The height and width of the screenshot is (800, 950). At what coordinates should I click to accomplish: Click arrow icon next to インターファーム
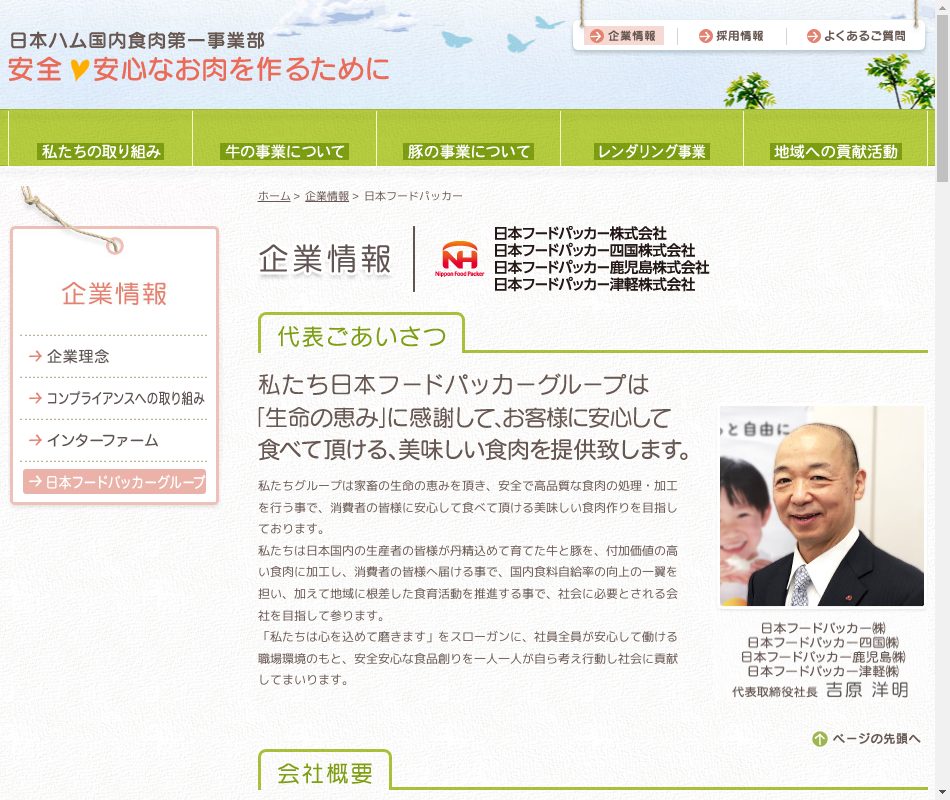coord(35,440)
